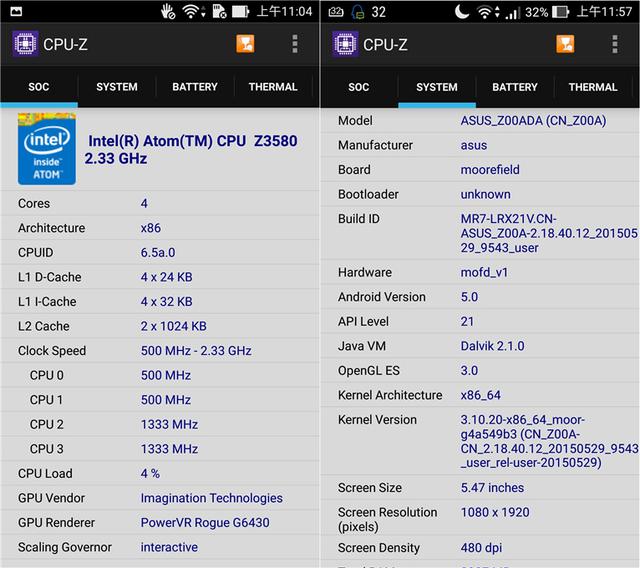Tap Screen Density value 480 dpi
Image resolution: width=640 pixels, height=568 pixels.
click(481, 548)
